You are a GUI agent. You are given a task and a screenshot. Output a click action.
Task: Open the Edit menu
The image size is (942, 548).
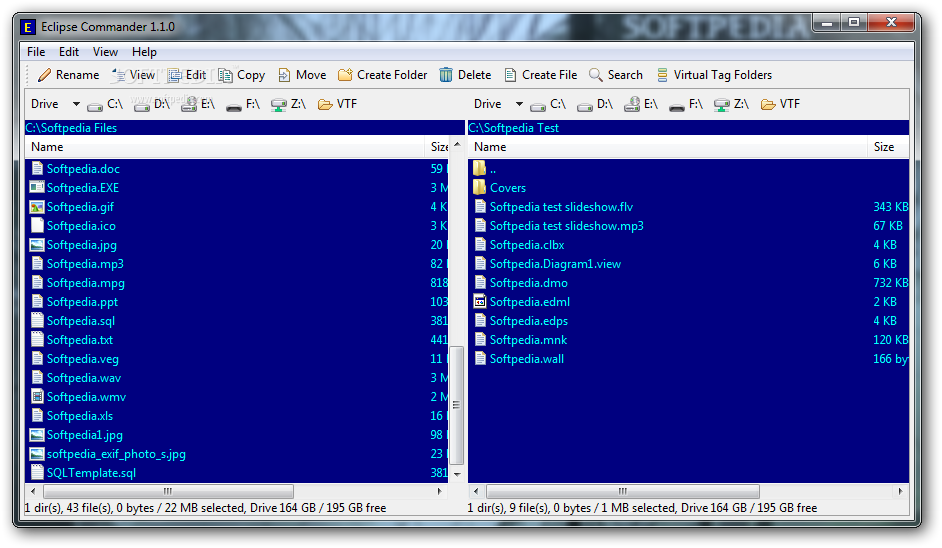click(68, 52)
